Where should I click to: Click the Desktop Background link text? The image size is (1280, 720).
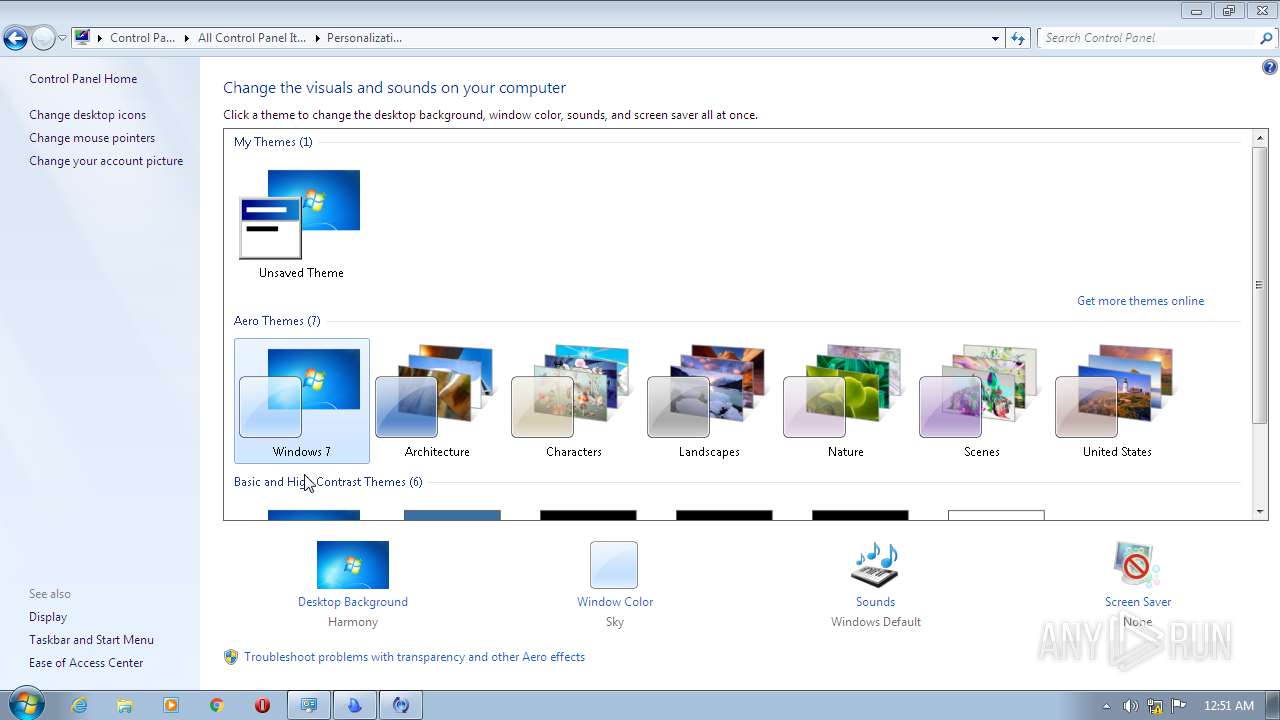pos(353,602)
